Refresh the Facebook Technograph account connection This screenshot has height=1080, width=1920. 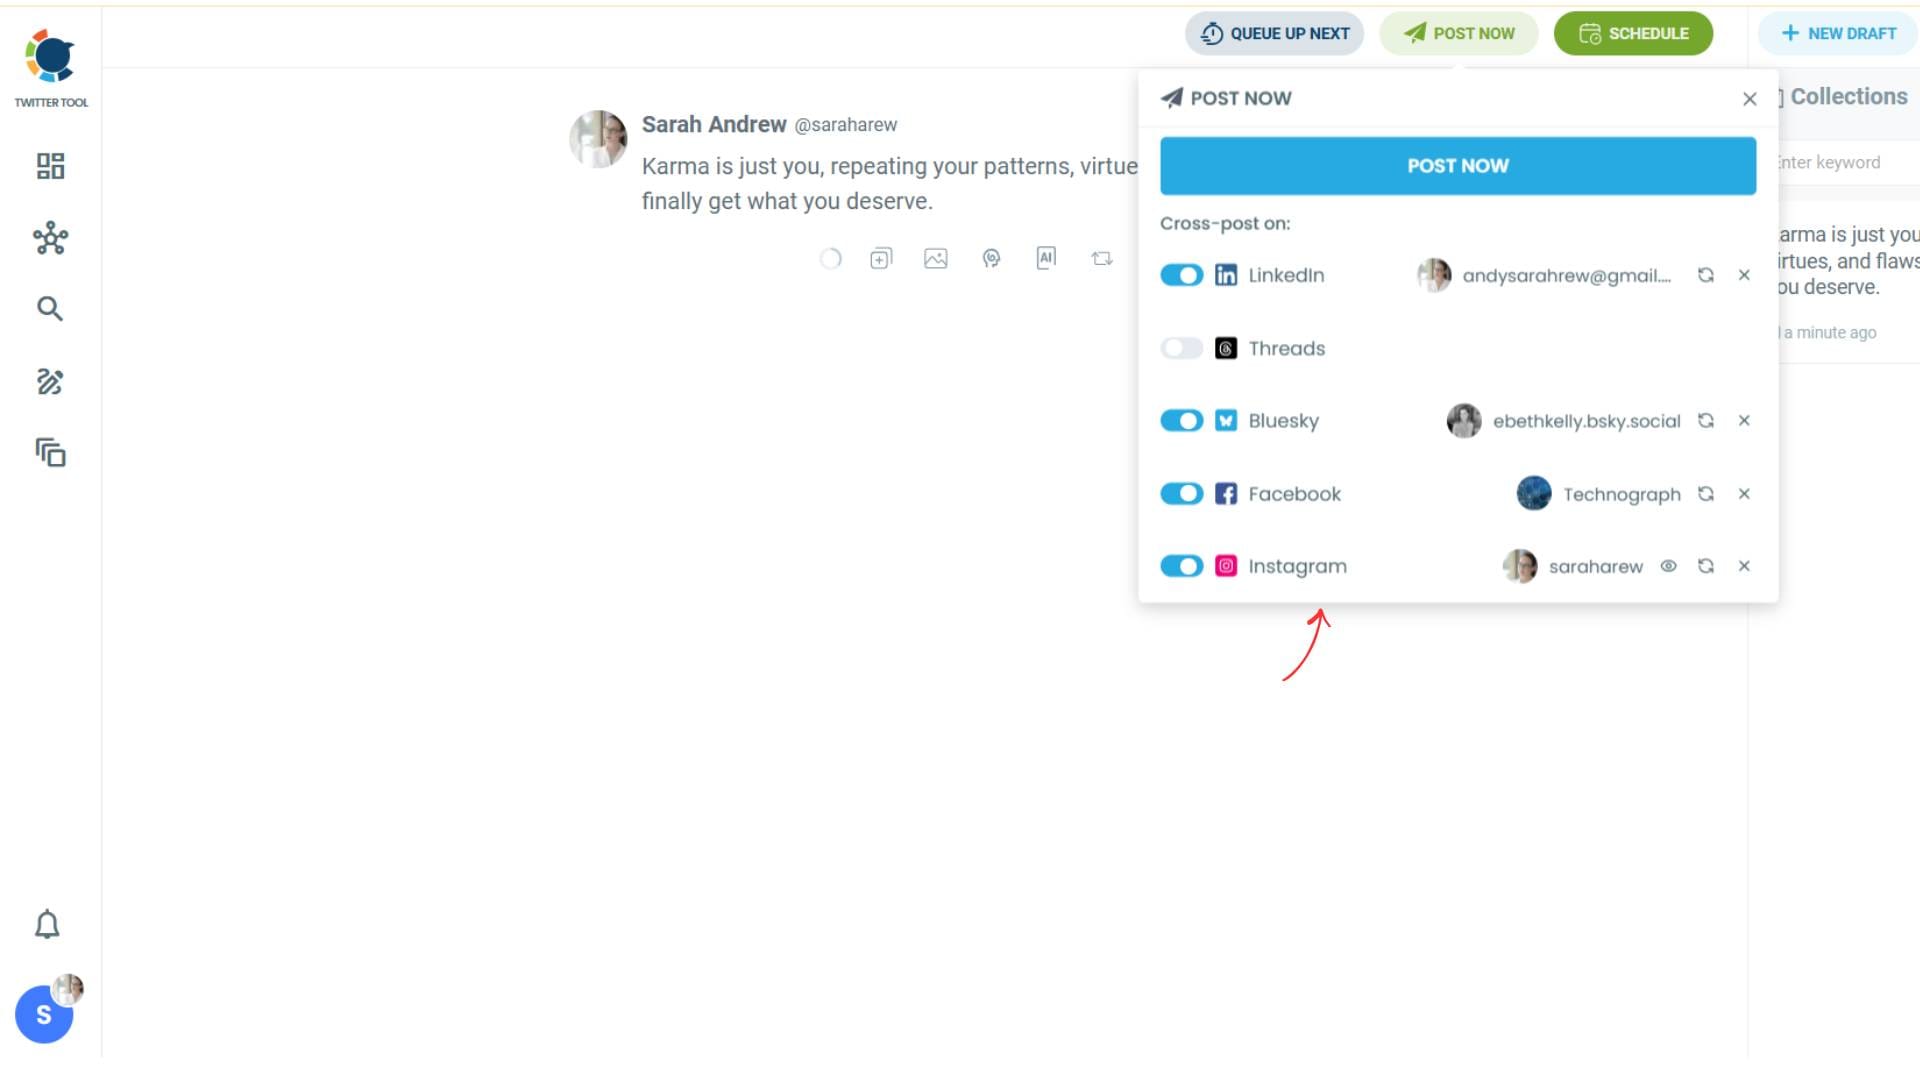(1706, 494)
